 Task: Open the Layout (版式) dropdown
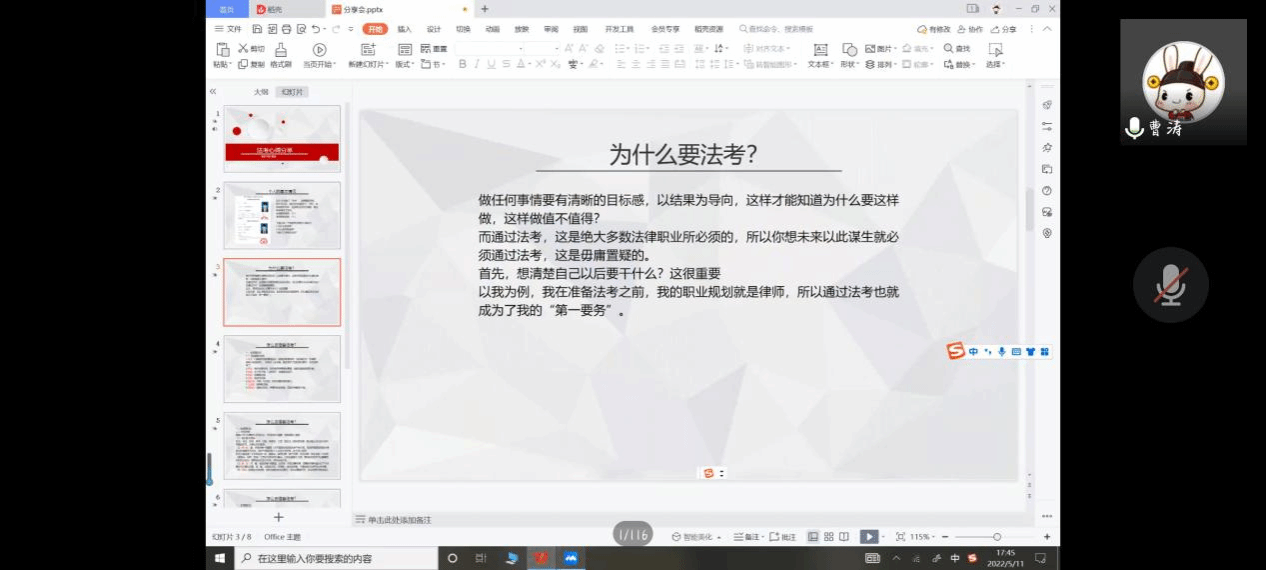(x=405, y=65)
